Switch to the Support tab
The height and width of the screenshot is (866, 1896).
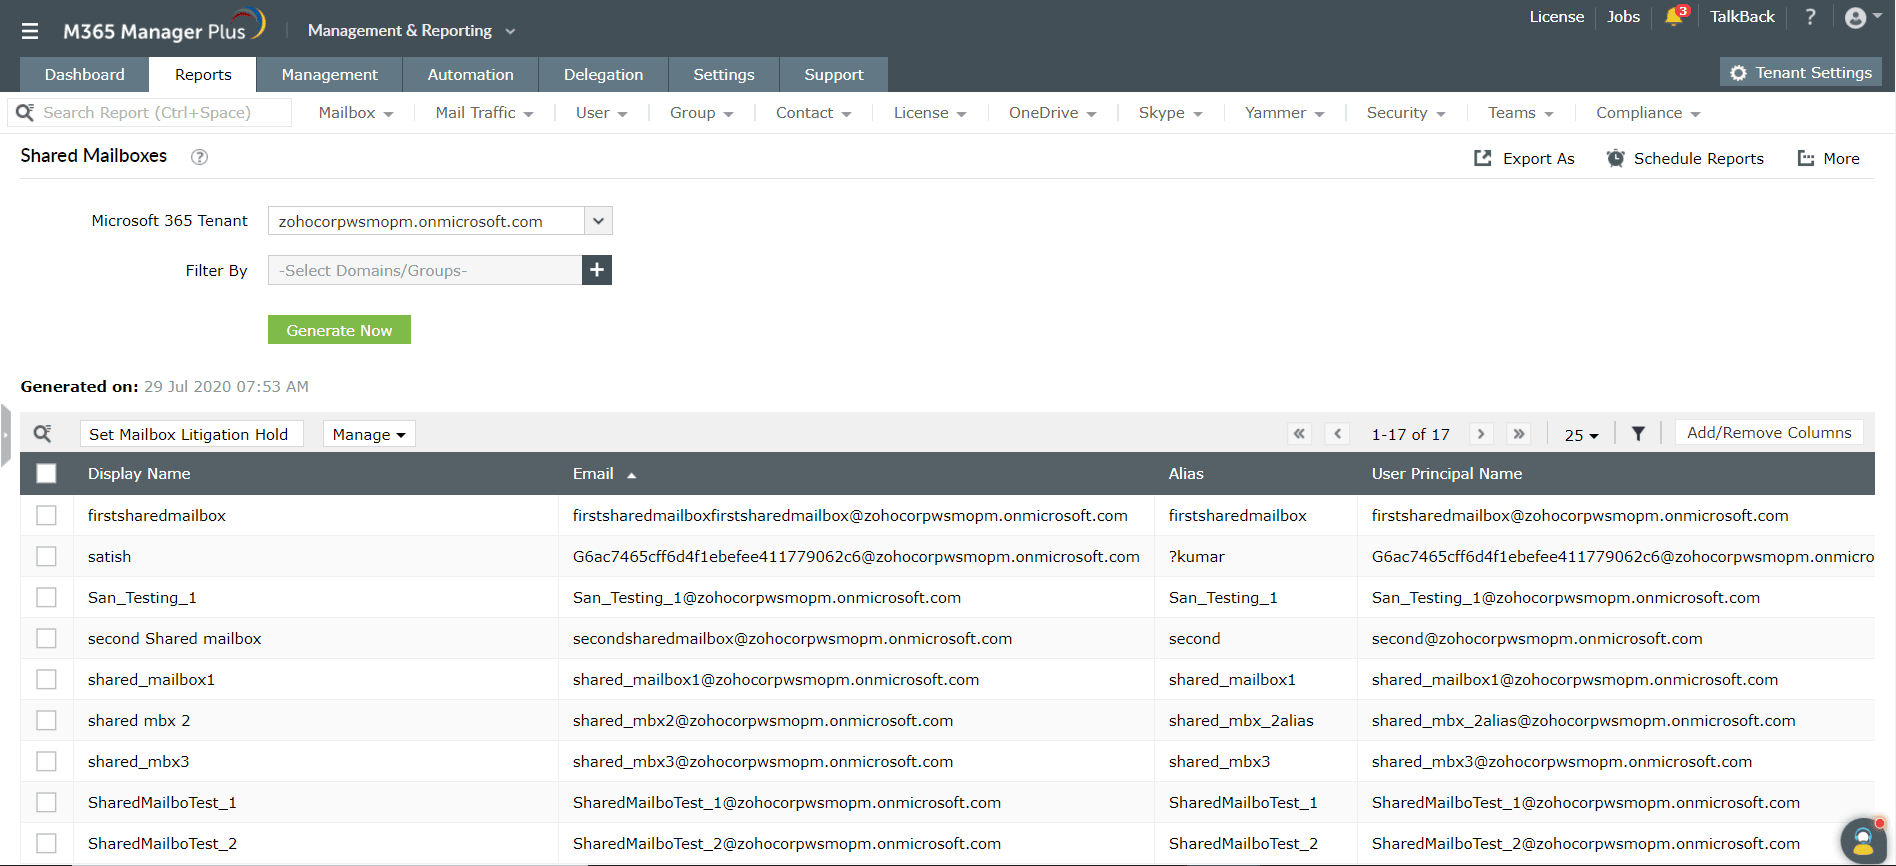click(833, 75)
